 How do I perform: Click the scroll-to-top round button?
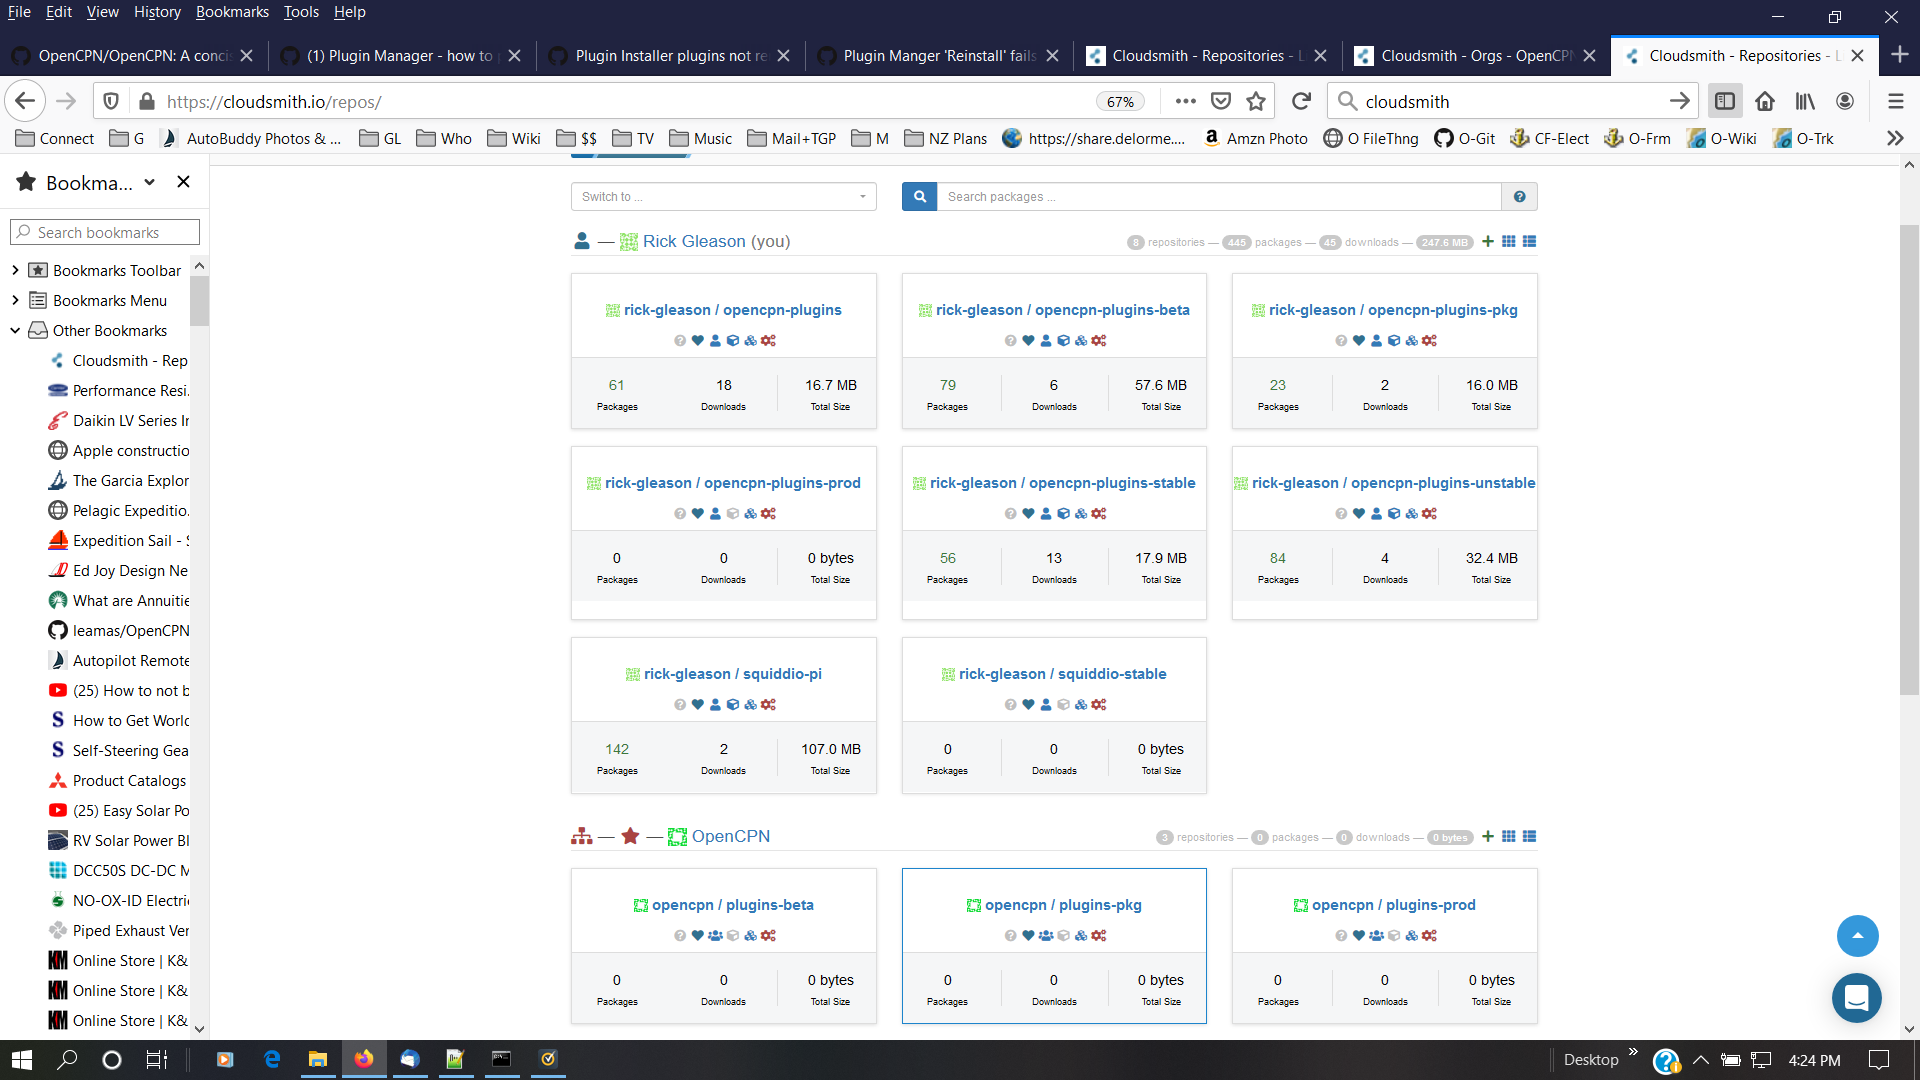1858,936
